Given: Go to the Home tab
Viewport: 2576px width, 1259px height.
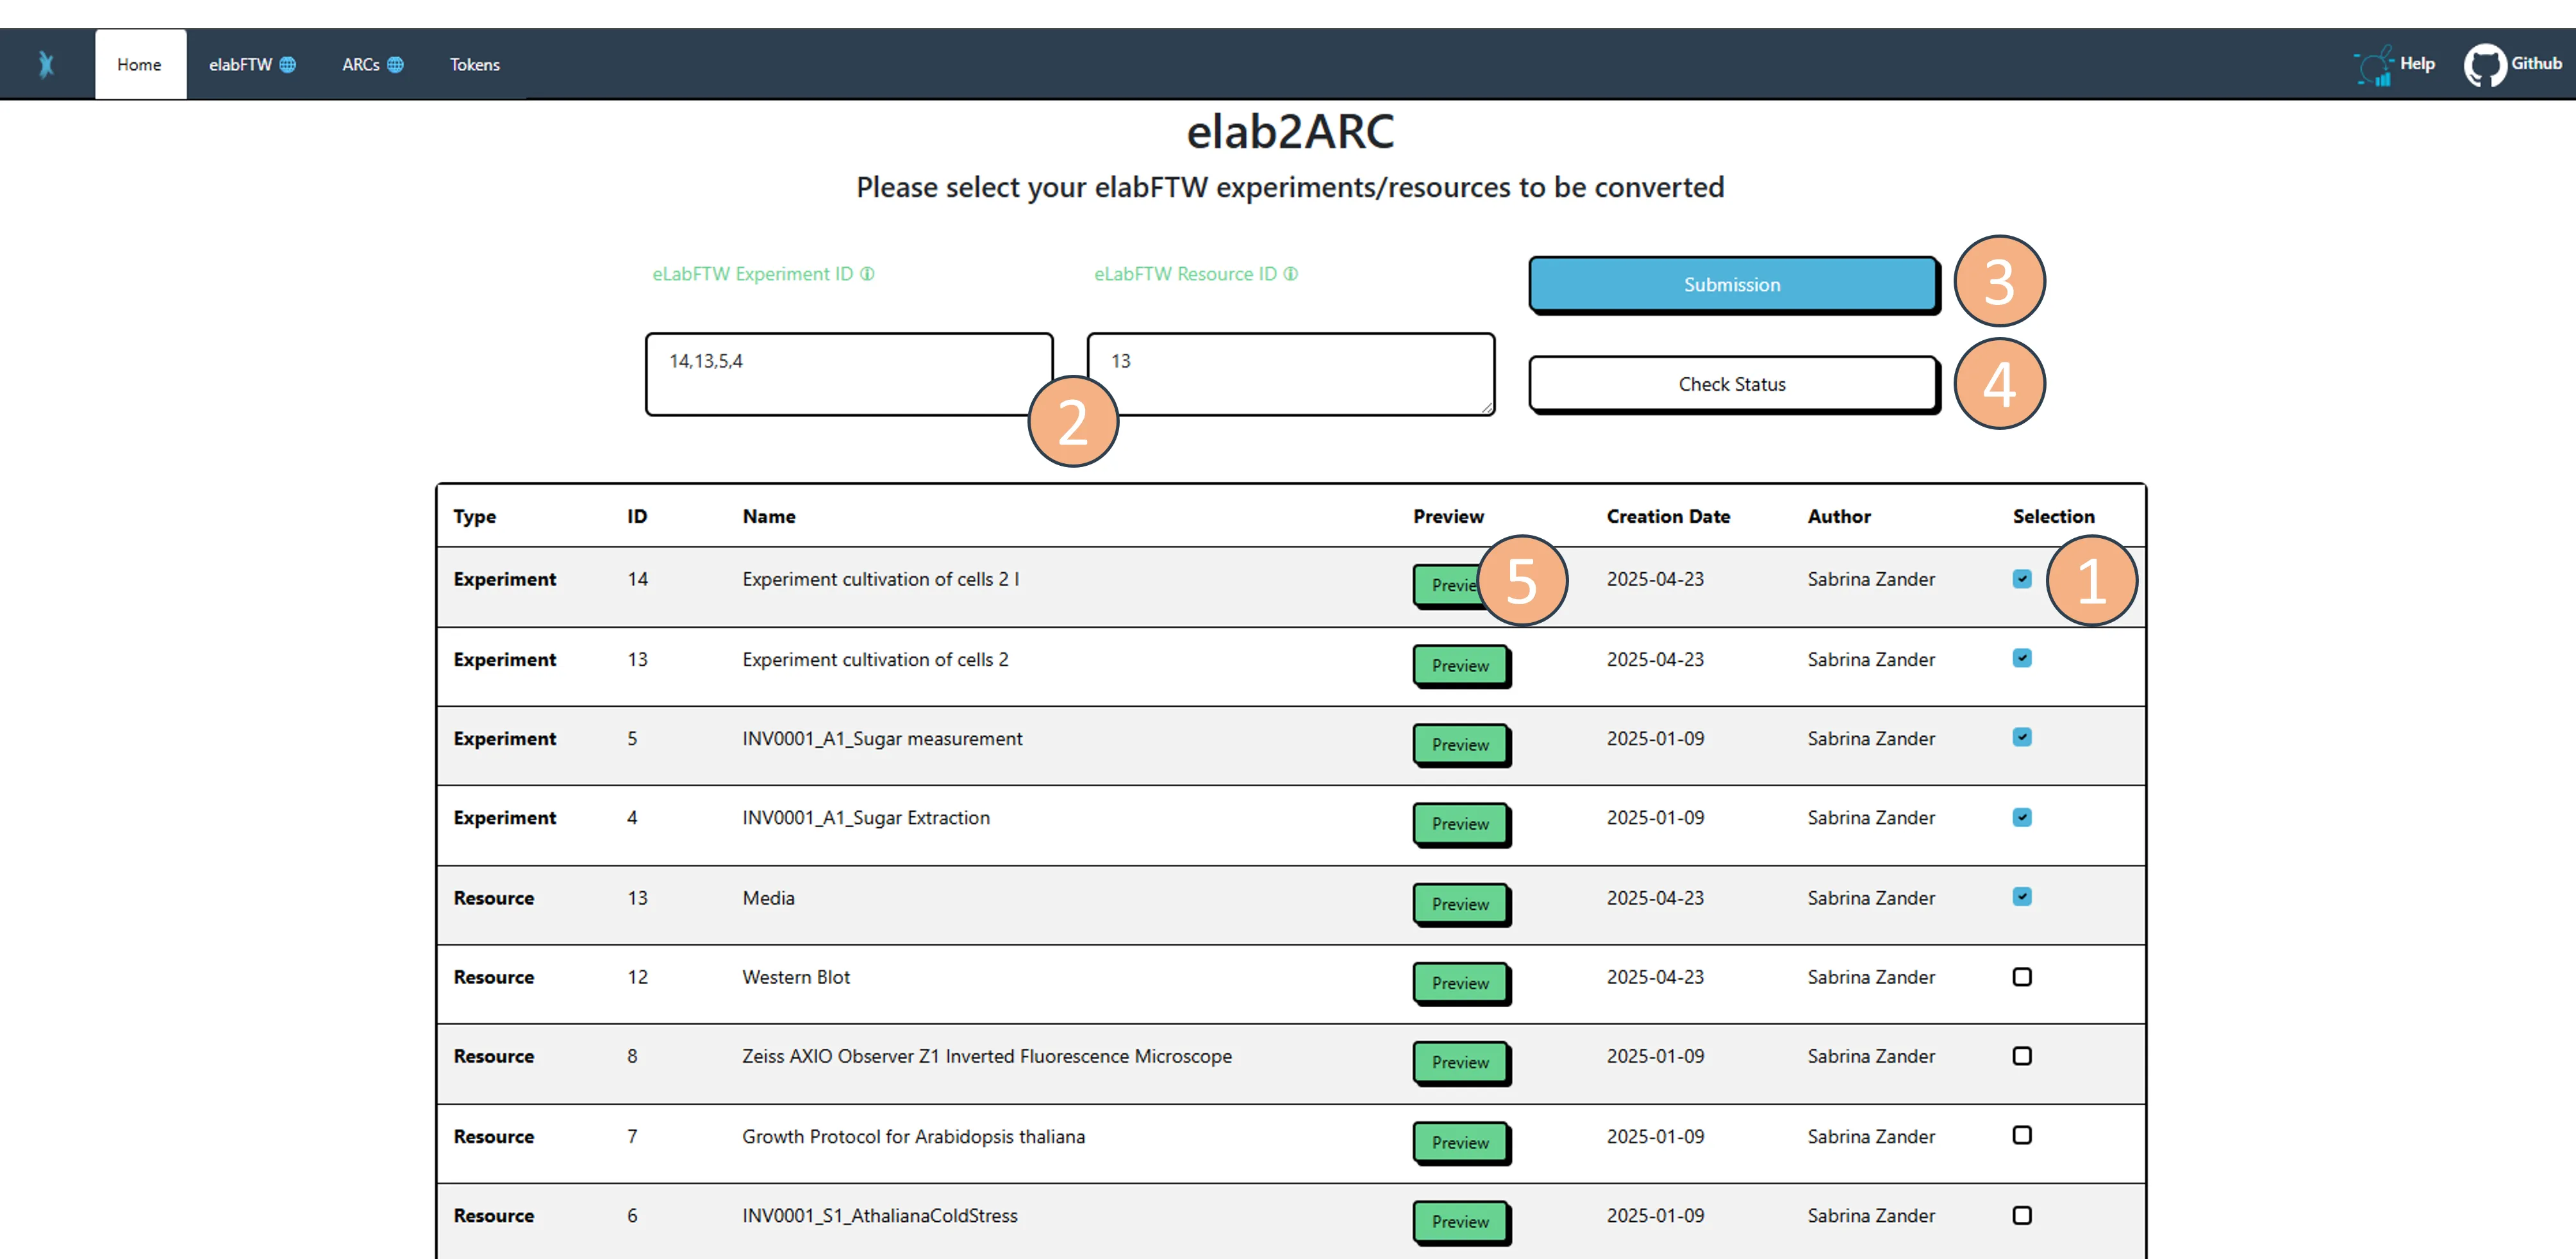Looking at the screenshot, I should click(139, 65).
